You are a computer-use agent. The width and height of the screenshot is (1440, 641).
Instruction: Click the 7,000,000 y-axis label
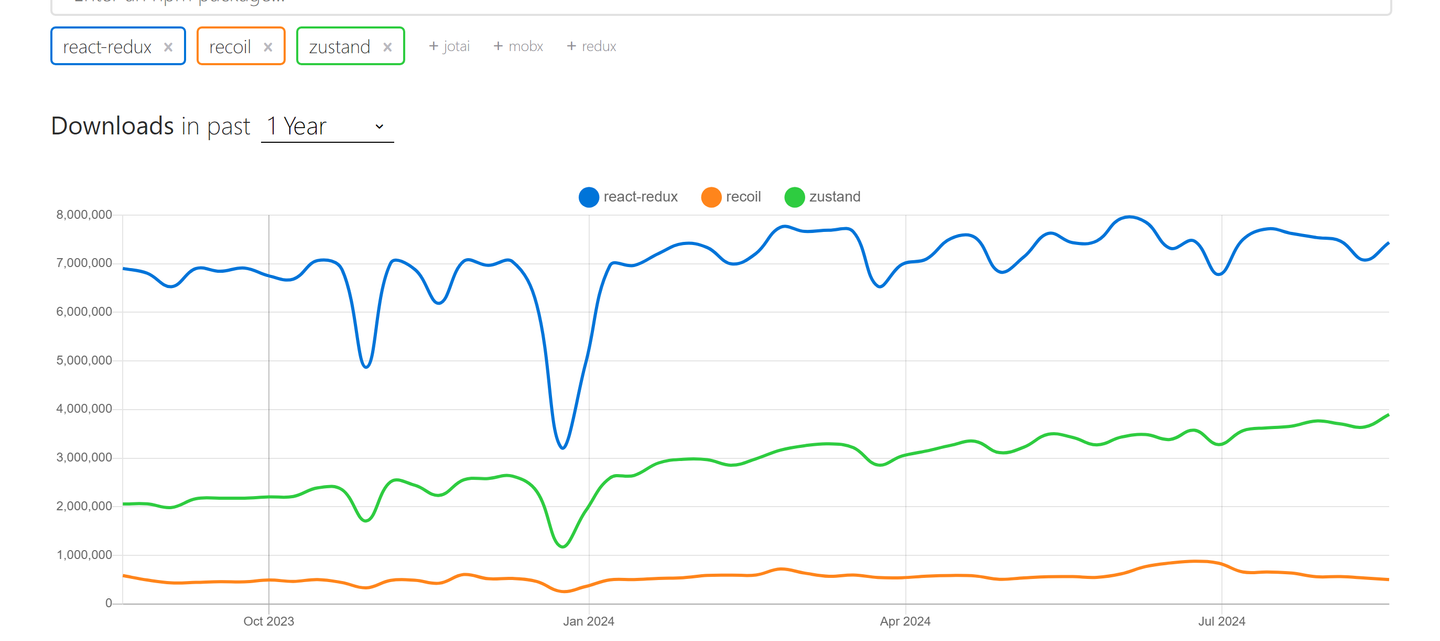coord(84,264)
